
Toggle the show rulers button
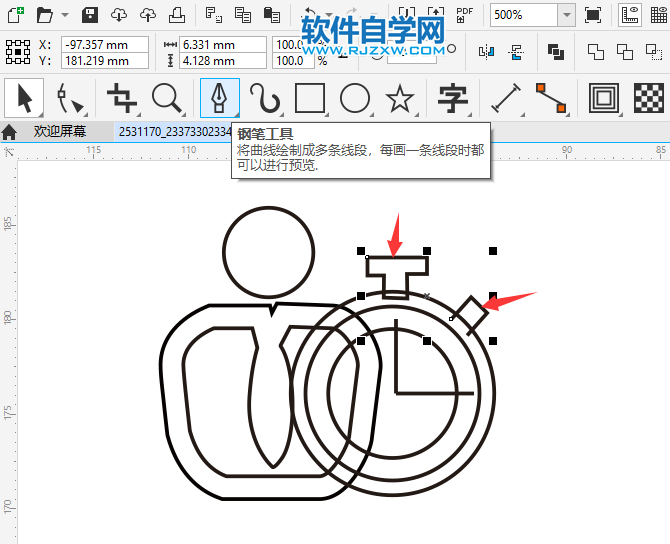click(630, 15)
